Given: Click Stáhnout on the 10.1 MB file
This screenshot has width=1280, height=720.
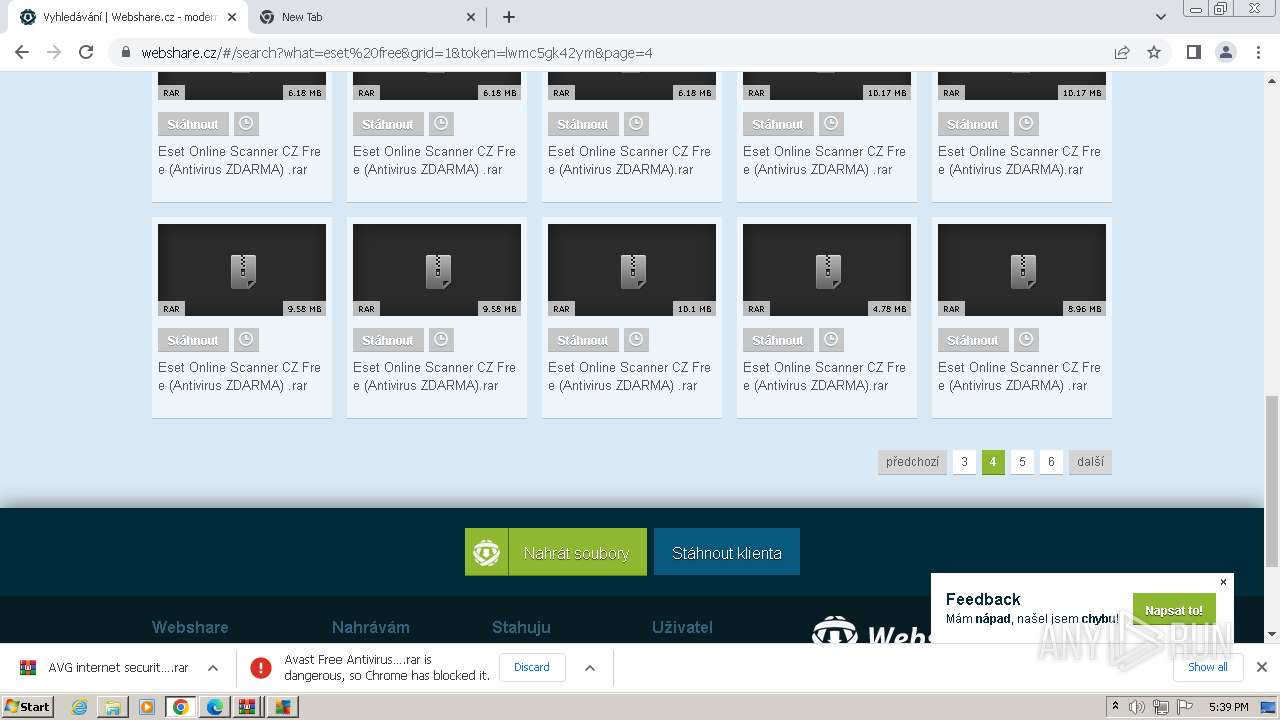Looking at the screenshot, I should pyautogui.click(x=583, y=340).
